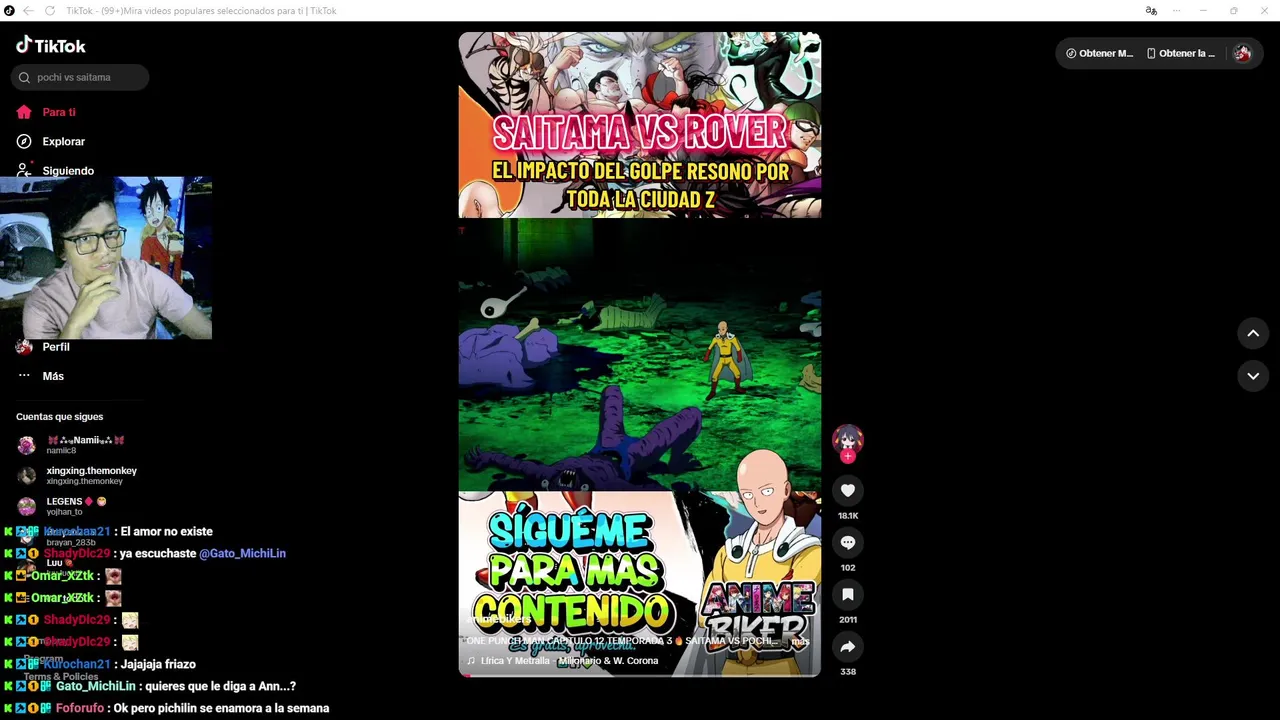Click the 338 shares count

point(848,672)
